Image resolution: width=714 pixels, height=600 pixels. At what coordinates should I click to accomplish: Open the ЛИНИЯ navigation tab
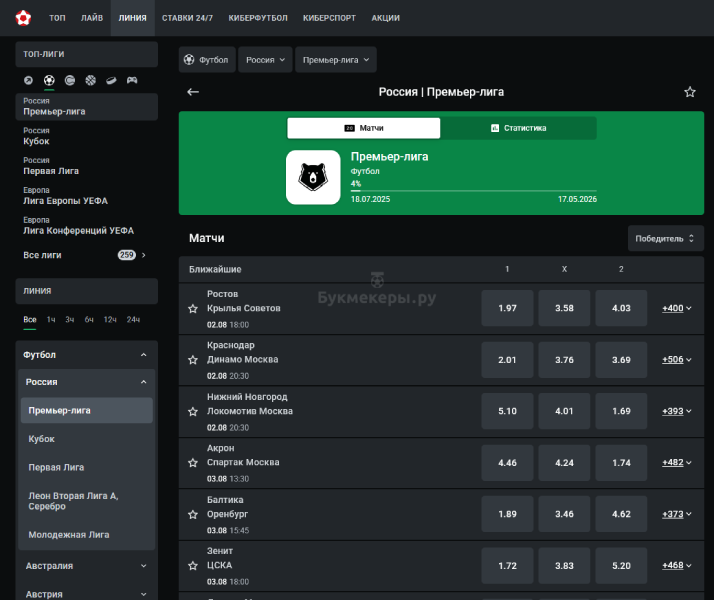tap(133, 18)
